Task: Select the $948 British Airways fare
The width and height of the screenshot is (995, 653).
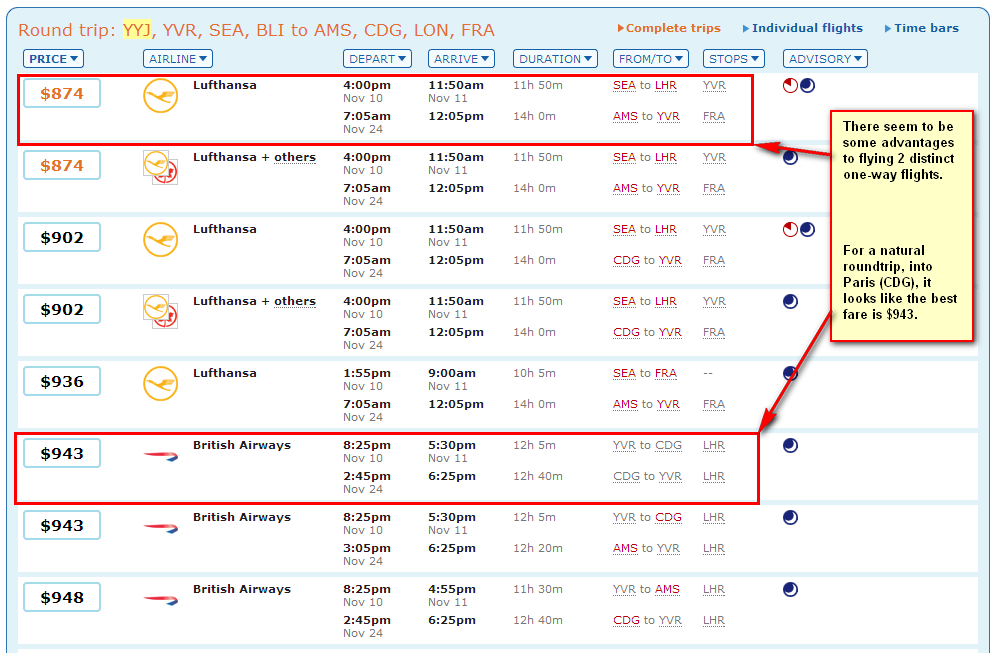Action: pyautogui.click(x=62, y=597)
